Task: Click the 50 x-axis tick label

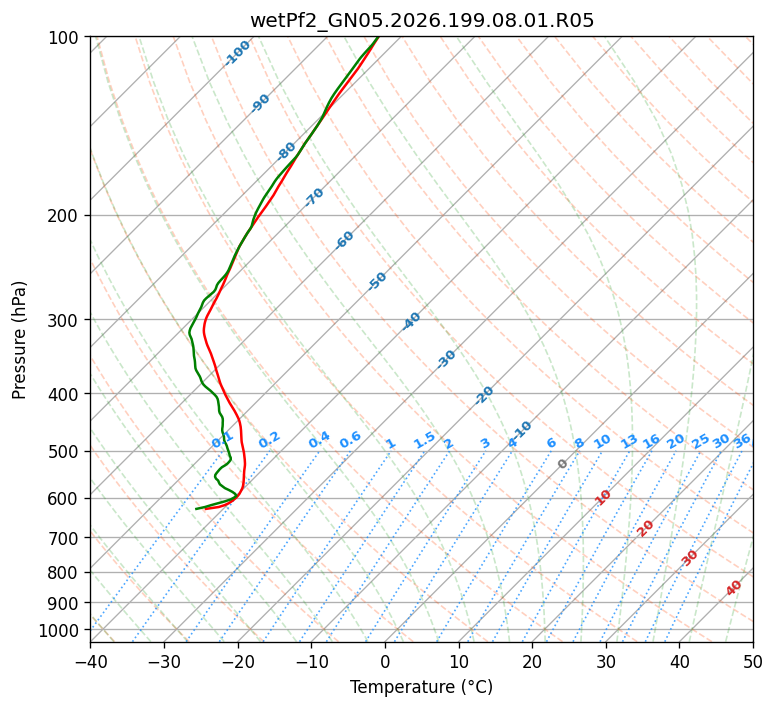Action: 753,661
